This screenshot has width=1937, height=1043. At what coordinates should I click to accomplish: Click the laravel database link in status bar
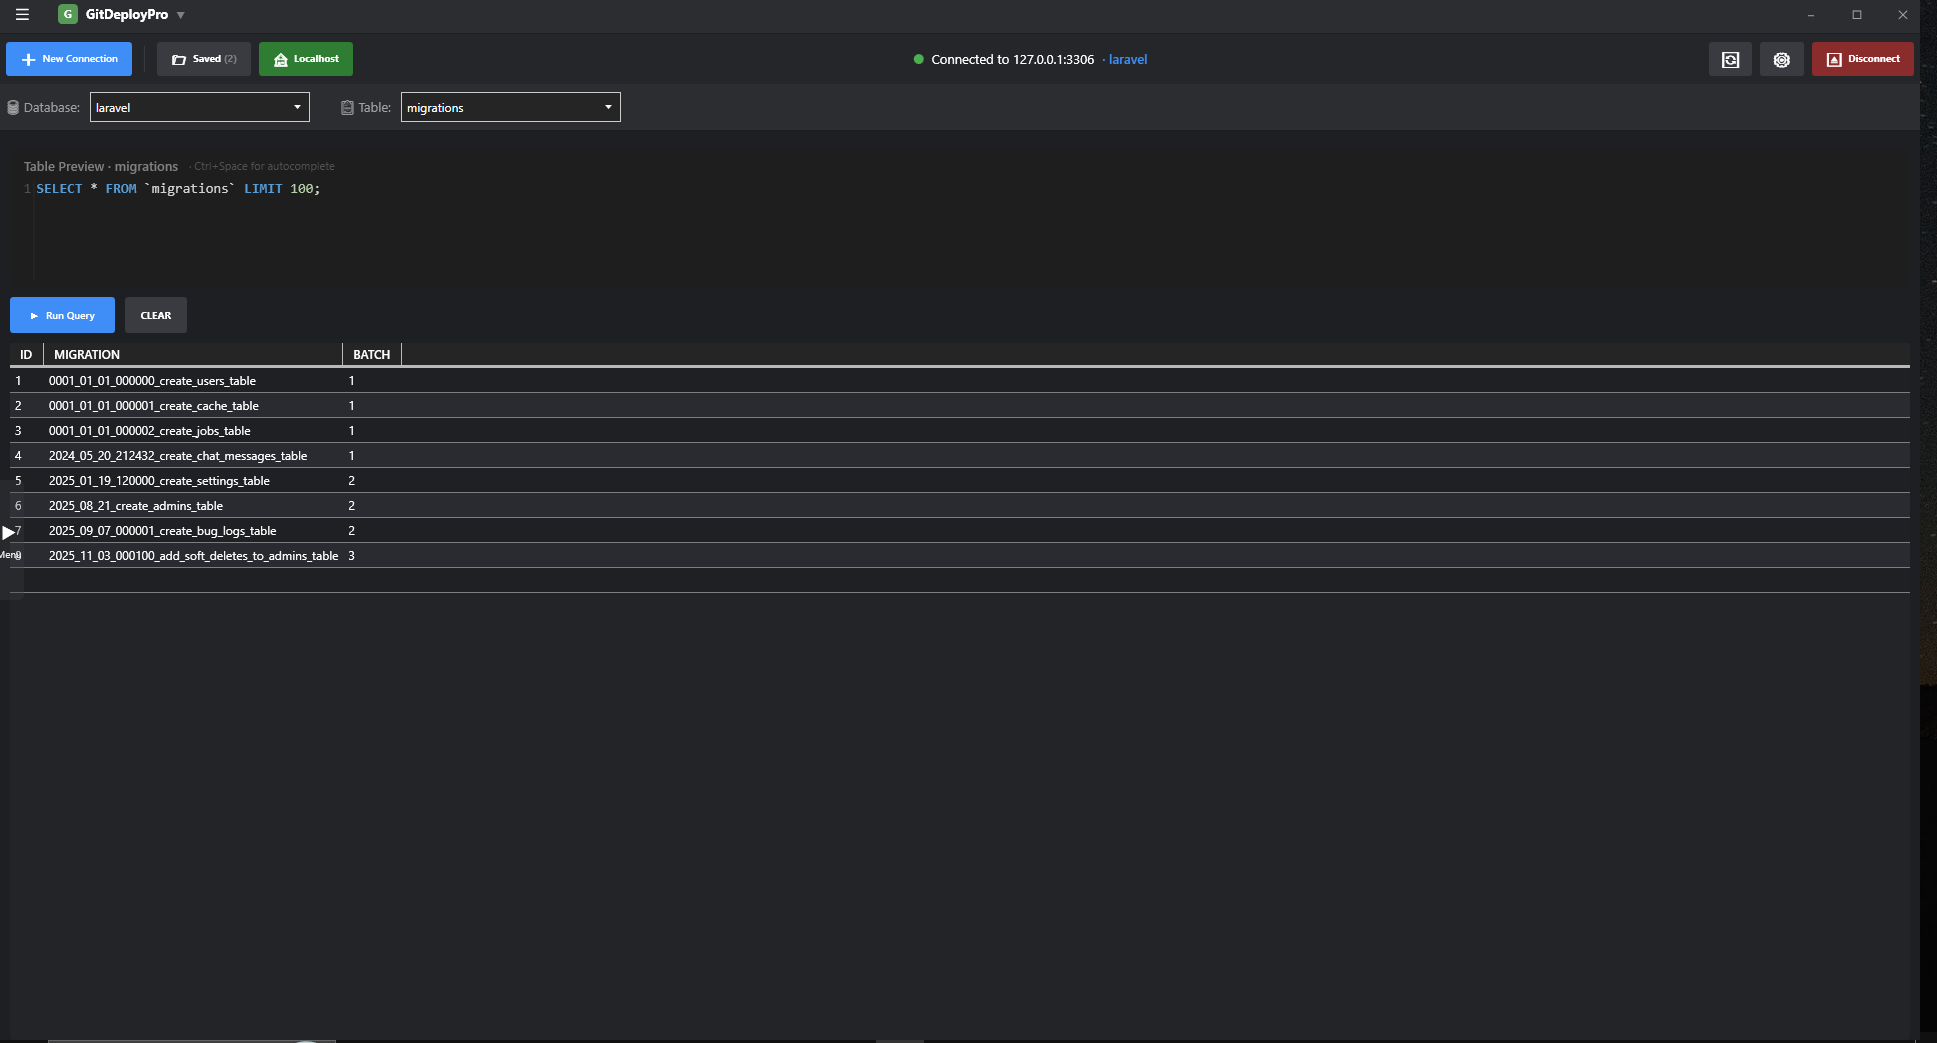point(1127,59)
